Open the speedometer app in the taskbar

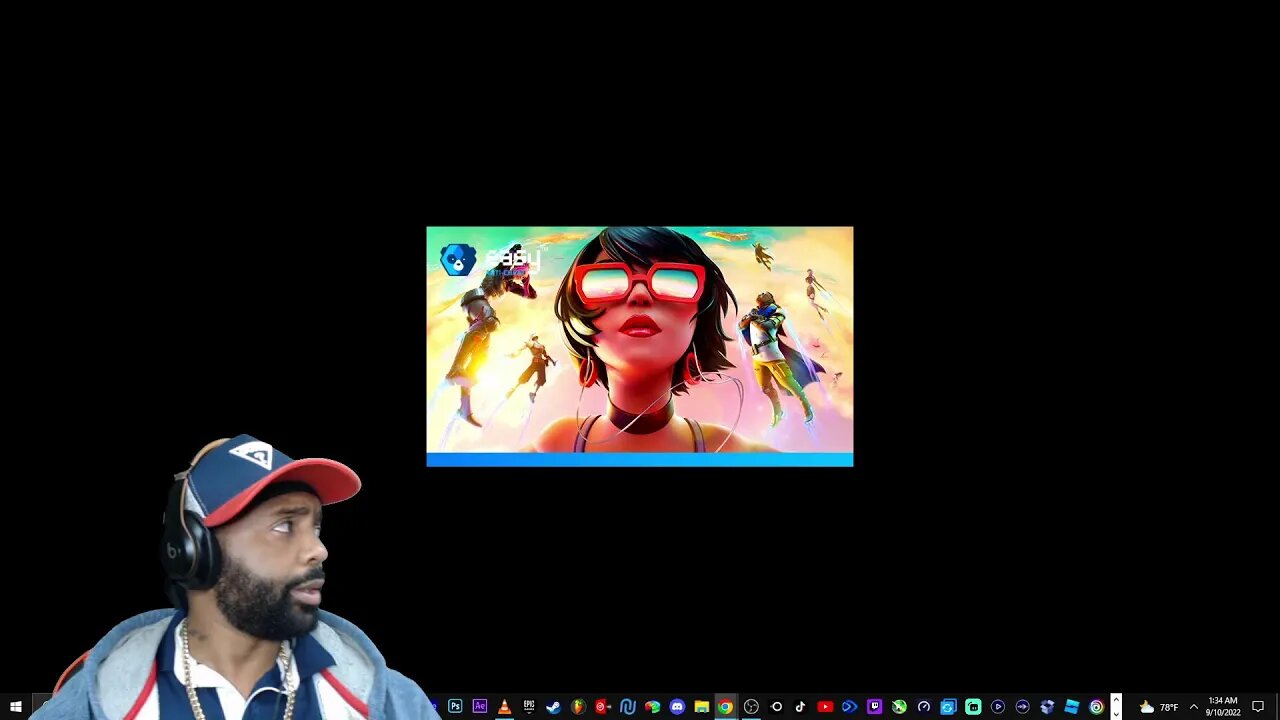[924, 707]
